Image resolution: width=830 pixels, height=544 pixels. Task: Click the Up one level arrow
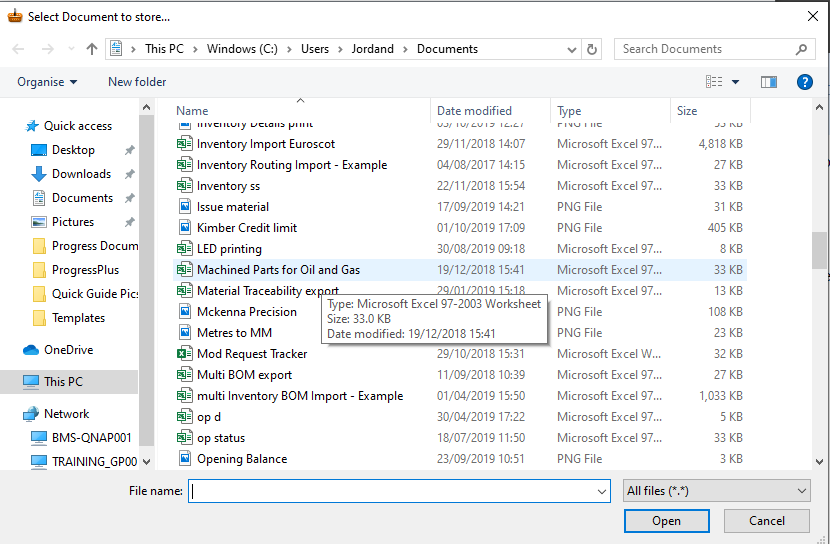[x=92, y=49]
